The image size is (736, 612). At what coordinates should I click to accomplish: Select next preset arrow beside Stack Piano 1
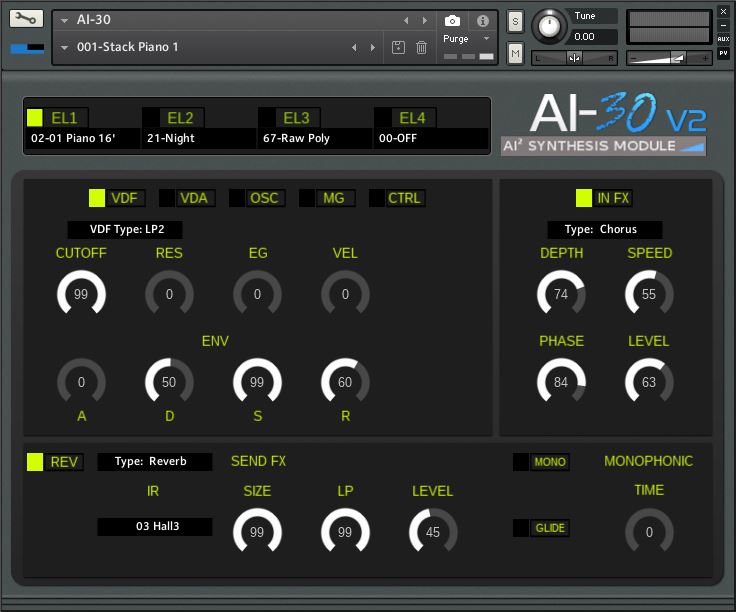[373, 47]
